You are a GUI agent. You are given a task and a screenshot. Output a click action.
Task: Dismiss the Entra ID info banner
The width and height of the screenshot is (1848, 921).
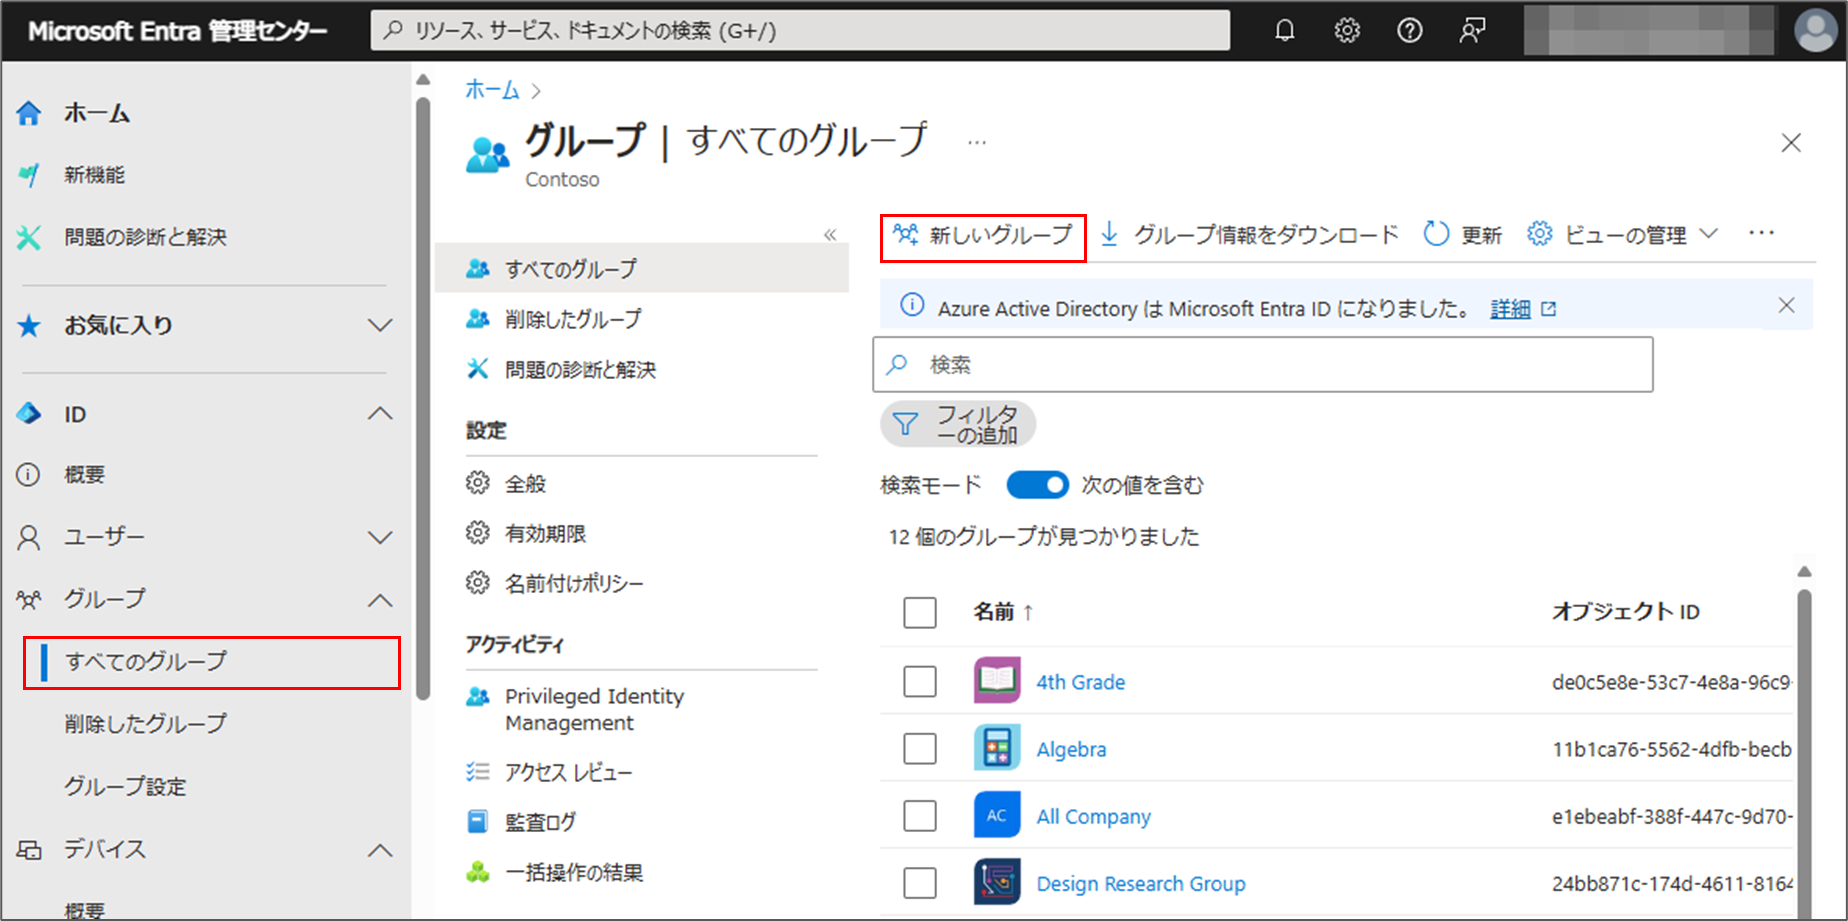(x=1787, y=305)
